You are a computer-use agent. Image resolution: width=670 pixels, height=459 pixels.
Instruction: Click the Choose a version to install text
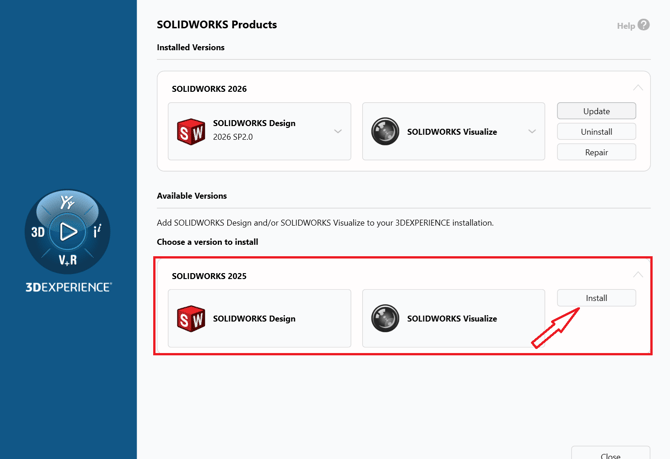pos(207,242)
